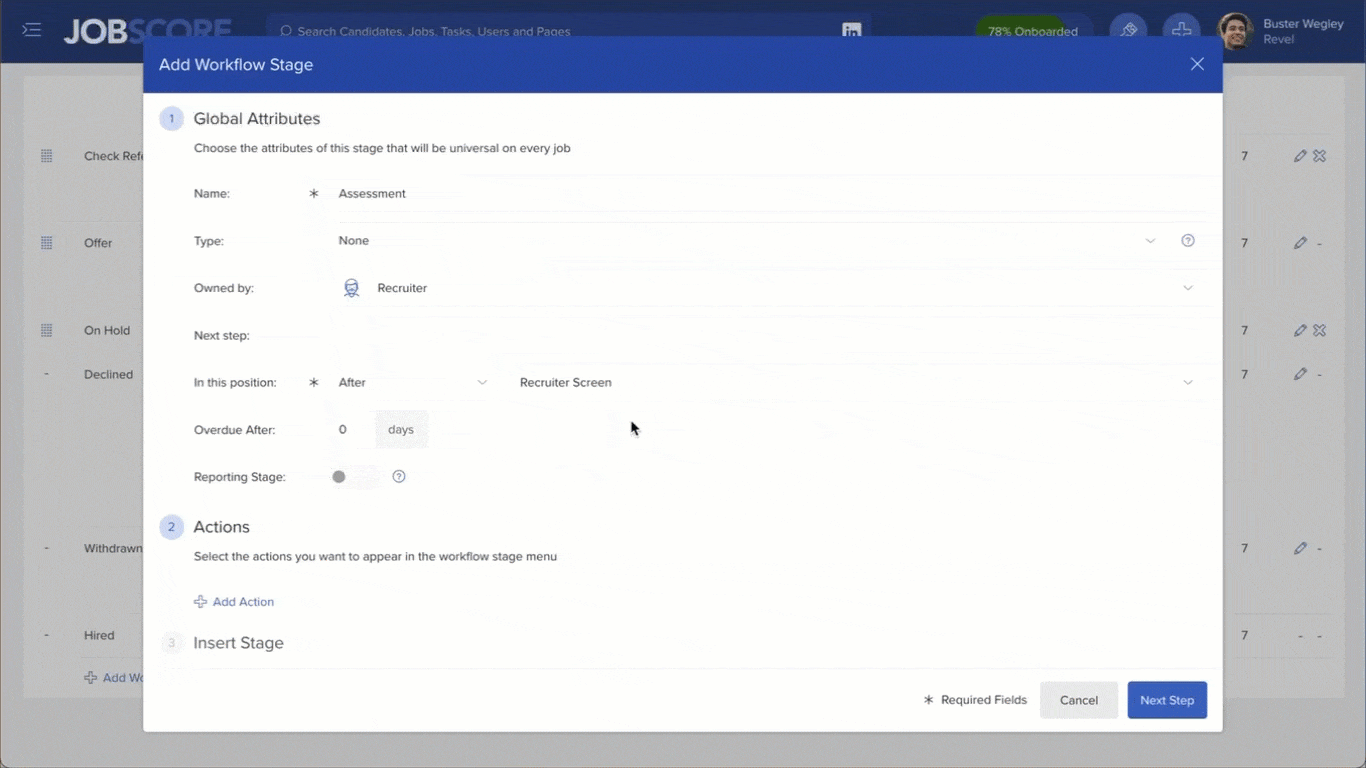Click the edit pencil in Check References row
The height and width of the screenshot is (768, 1366).
(x=1300, y=156)
